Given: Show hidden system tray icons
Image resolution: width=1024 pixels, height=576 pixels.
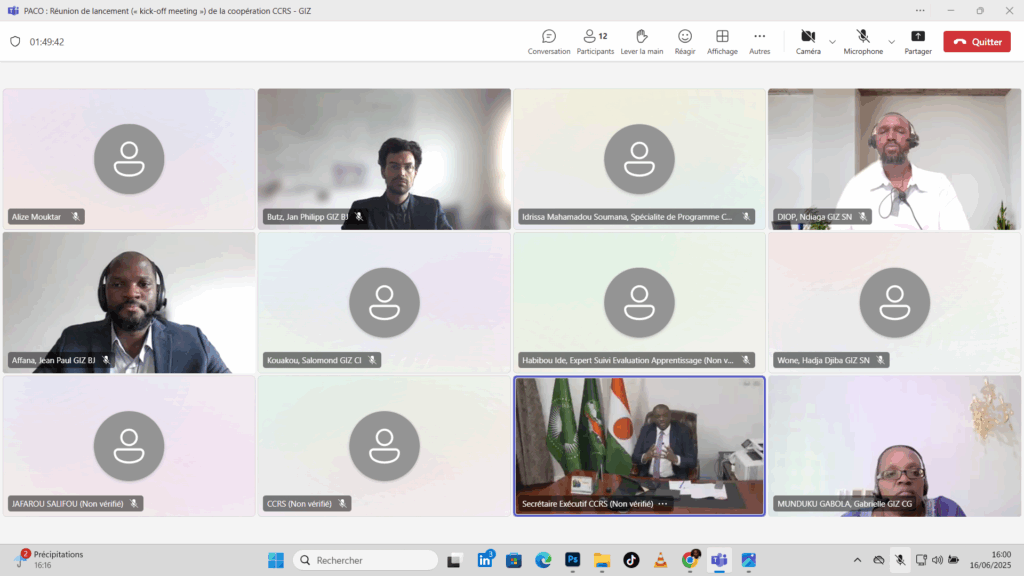Looking at the screenshot, I should [857, 560].
